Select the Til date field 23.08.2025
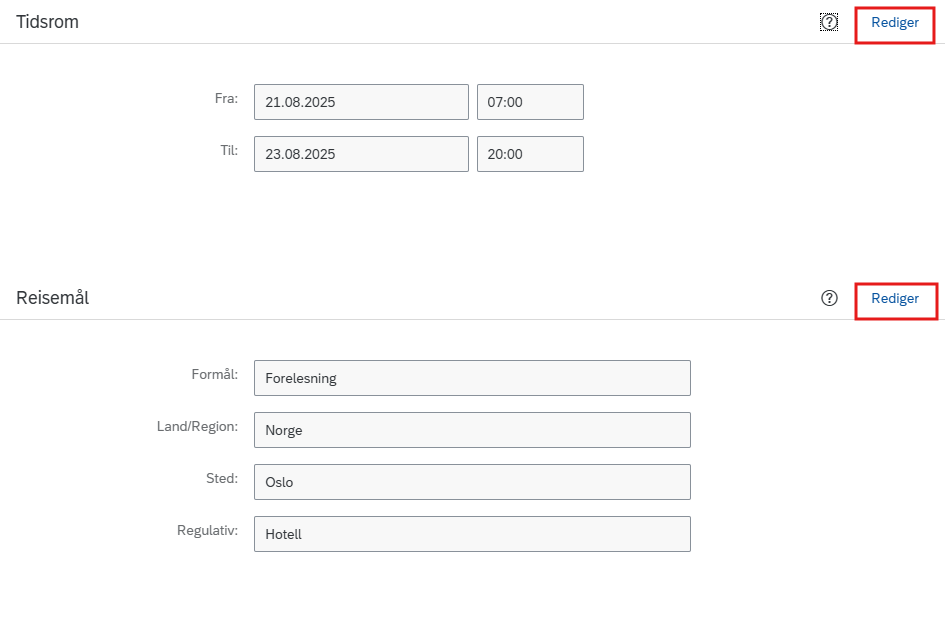 pyautogui.click(x=361, y=154)
